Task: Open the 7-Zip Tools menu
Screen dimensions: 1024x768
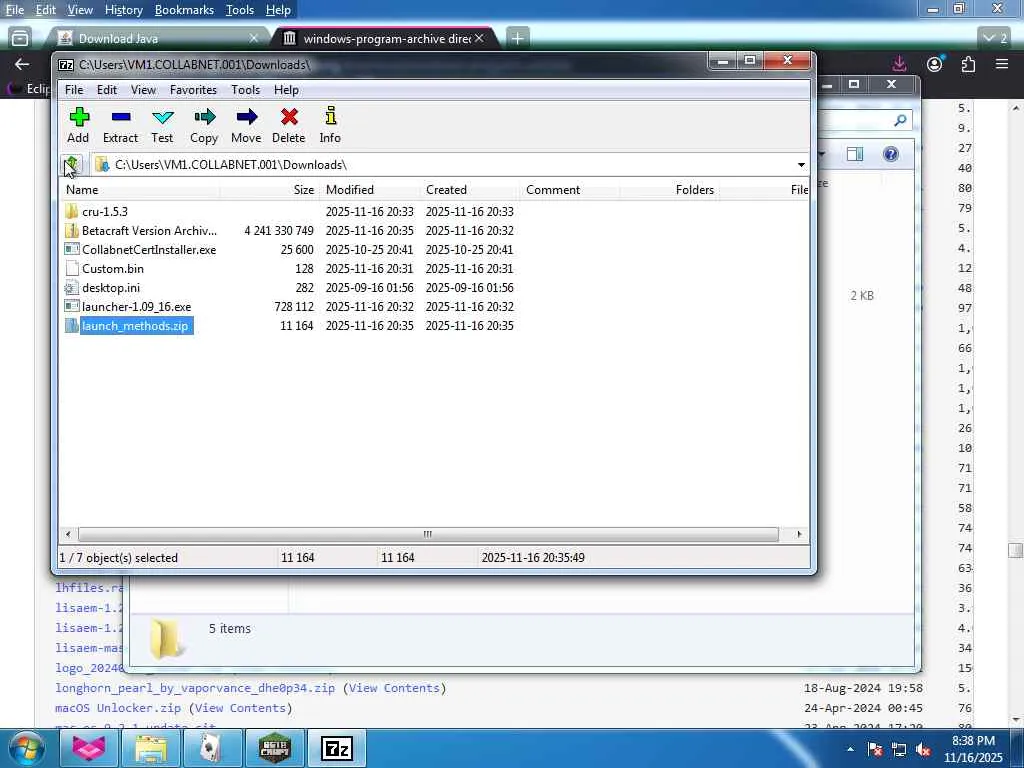Action: pyautogui.click(x=246, y=89)
